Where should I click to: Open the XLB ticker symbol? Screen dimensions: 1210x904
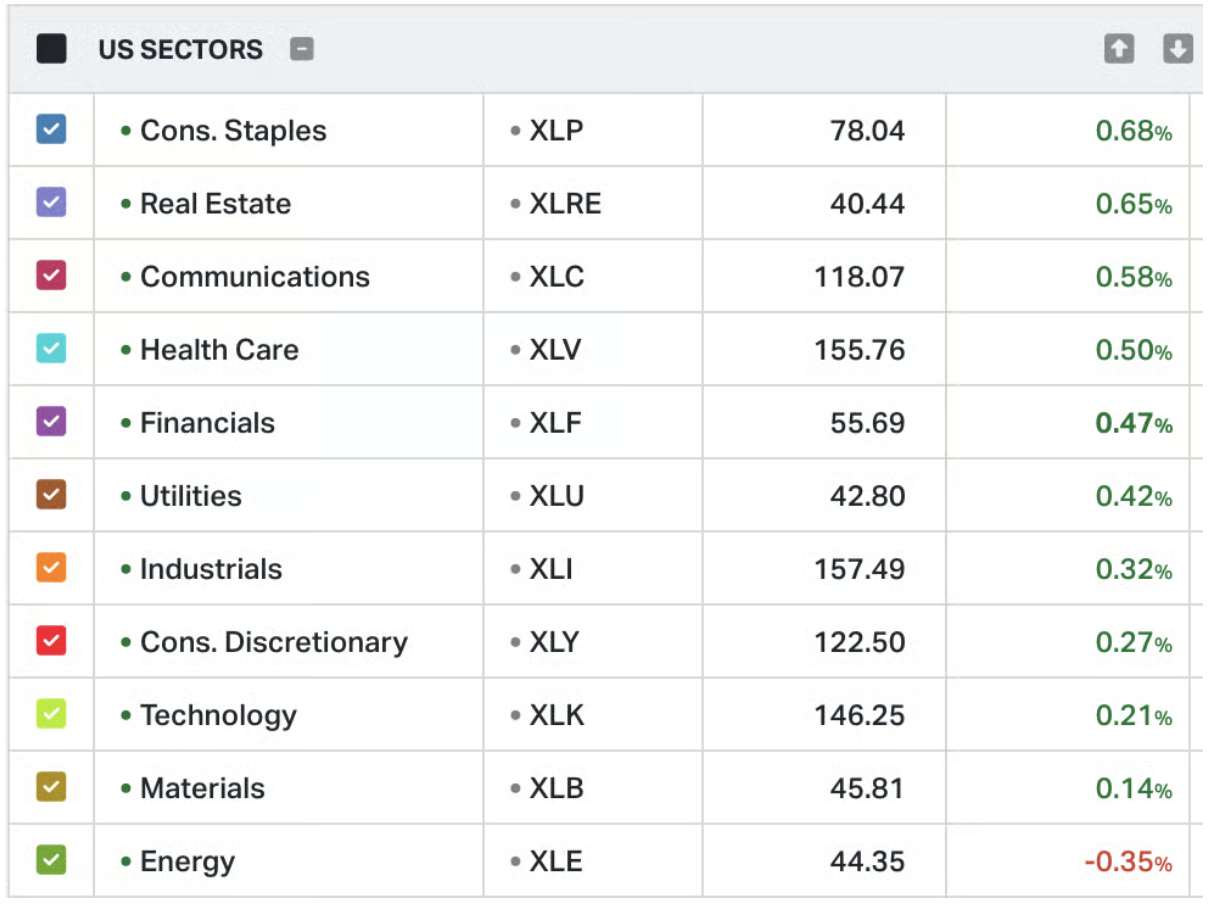556,788
